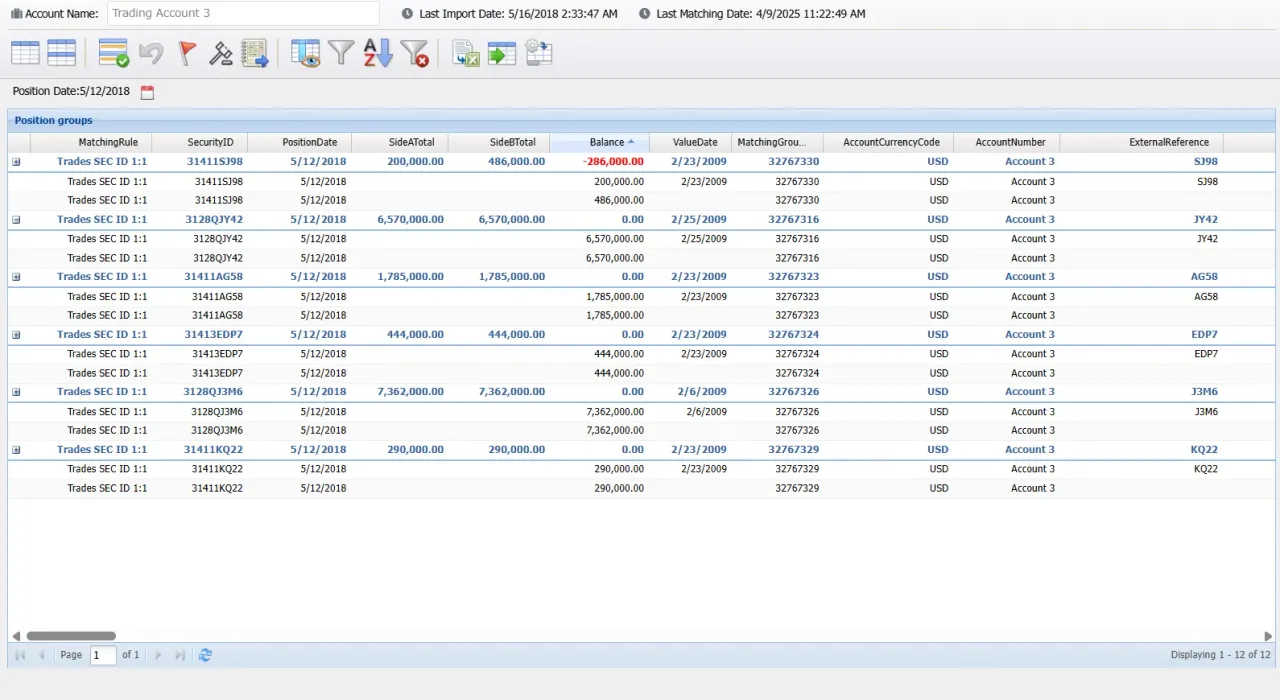Switch to the plain grid view icon
The image size is (1280, 700).
(x=25, y=53)
